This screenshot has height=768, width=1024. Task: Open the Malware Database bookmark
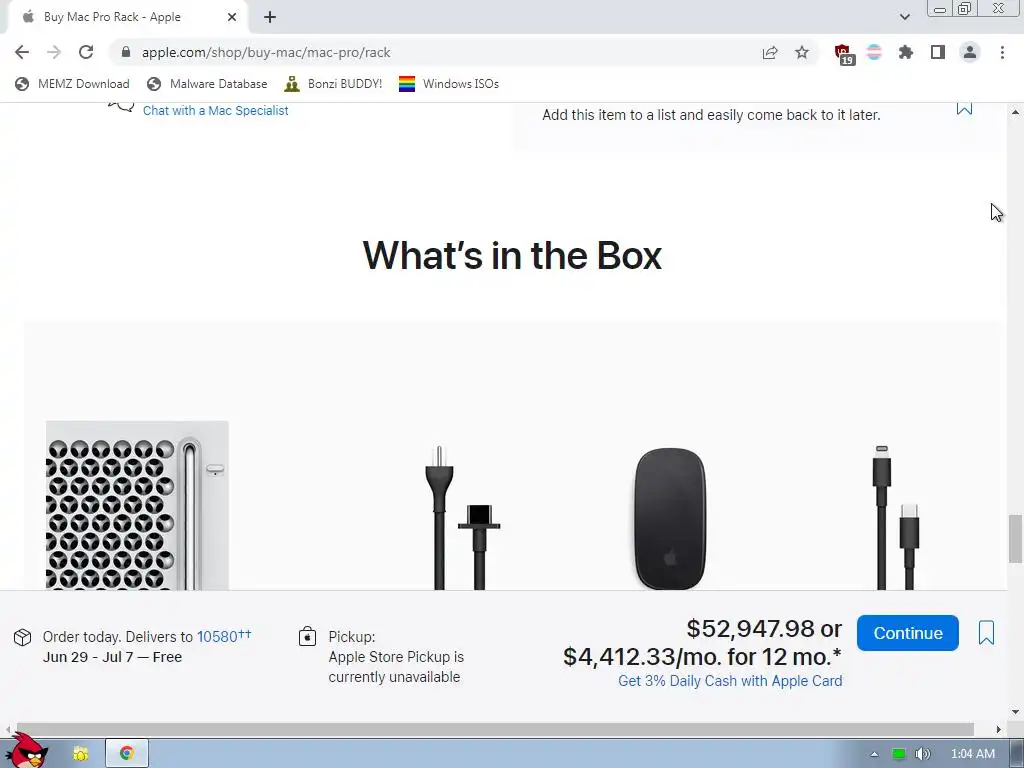click(207, 84)
